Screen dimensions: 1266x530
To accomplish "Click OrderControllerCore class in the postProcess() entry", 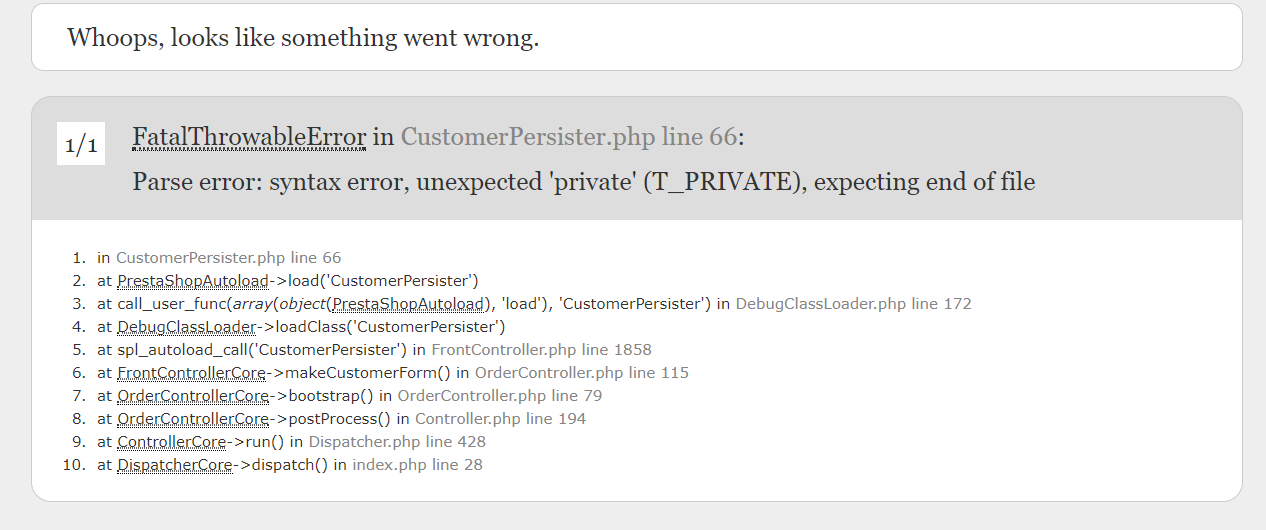I will (x=193, y=419).
